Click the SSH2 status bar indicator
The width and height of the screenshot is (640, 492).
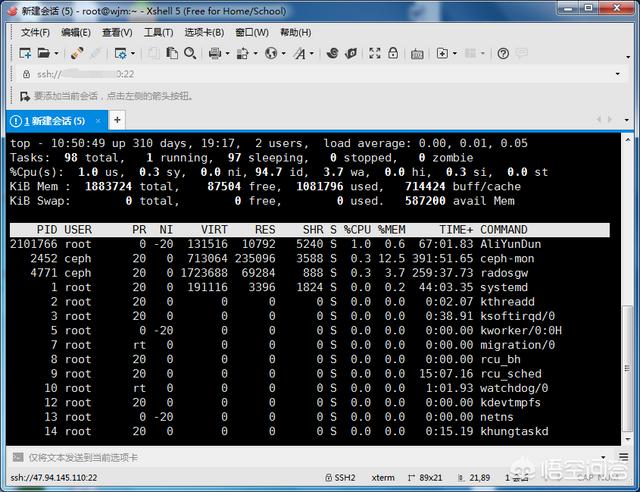[x=340, y=477]
